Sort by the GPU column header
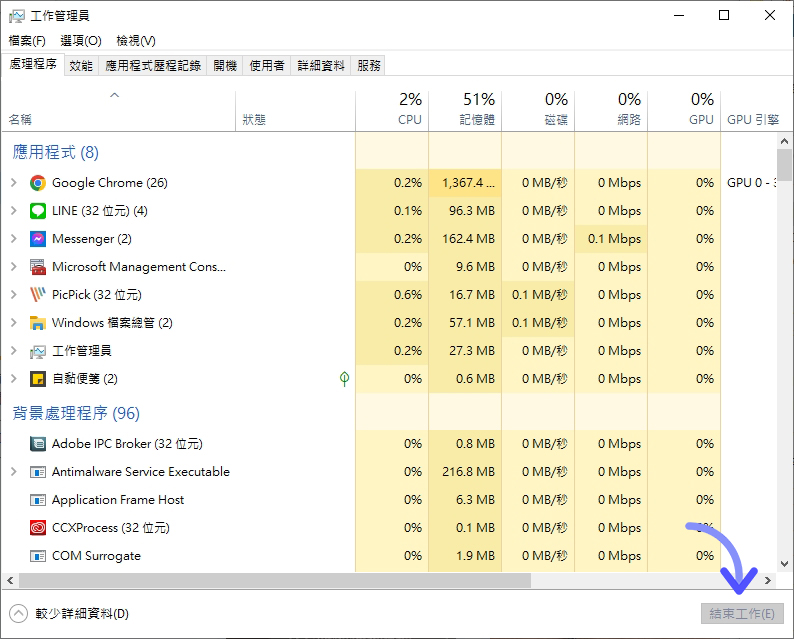The image size is (794, 639). [x=684, y=111]
